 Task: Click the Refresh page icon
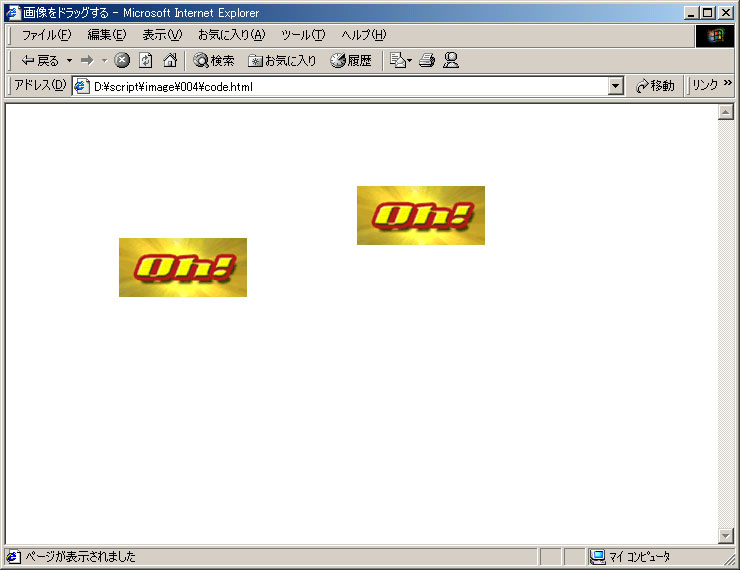[146, 60]
